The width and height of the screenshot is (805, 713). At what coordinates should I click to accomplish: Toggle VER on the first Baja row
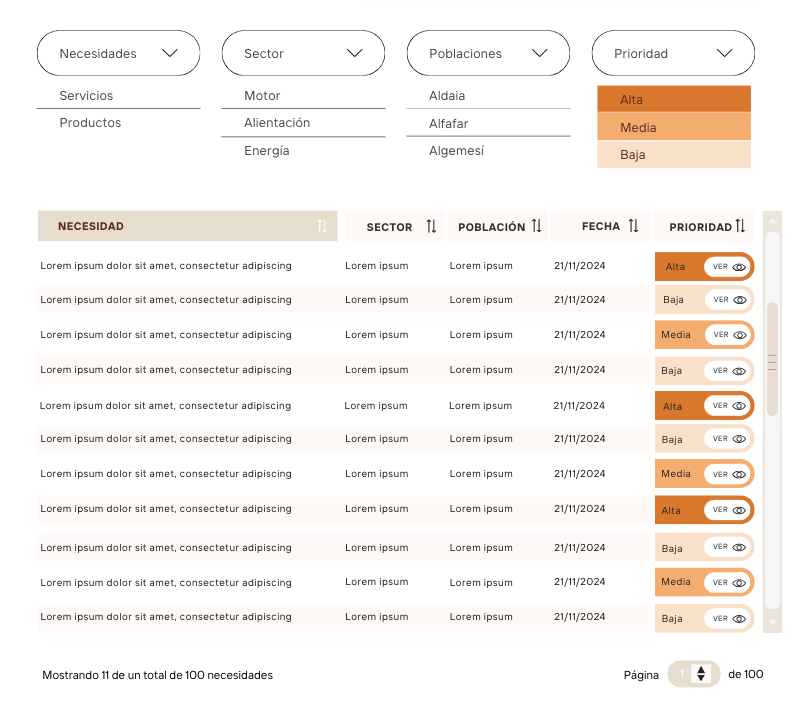728,300
